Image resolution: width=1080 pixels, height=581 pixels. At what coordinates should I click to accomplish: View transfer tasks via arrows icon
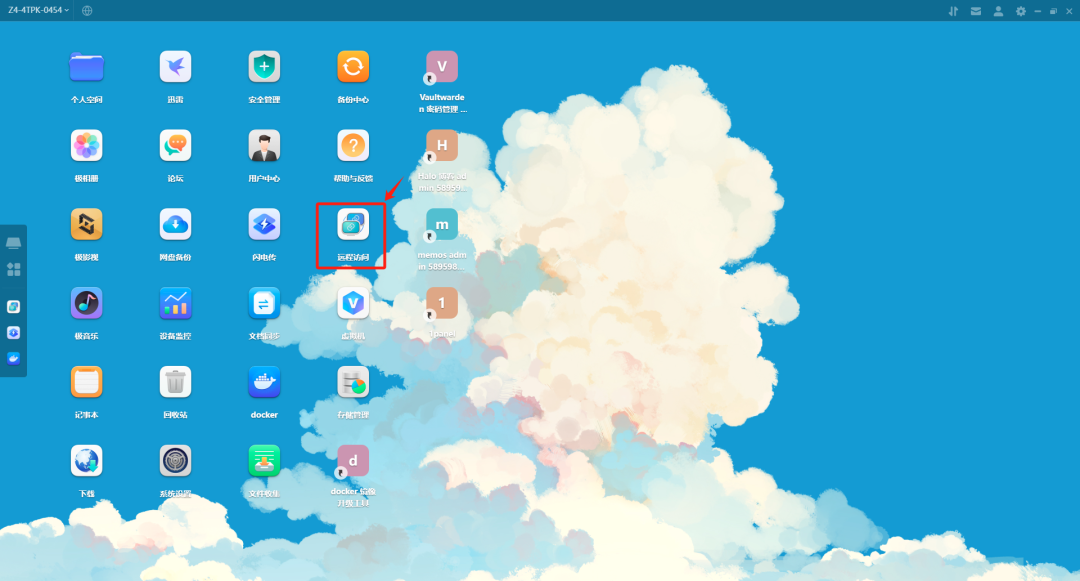953,11
